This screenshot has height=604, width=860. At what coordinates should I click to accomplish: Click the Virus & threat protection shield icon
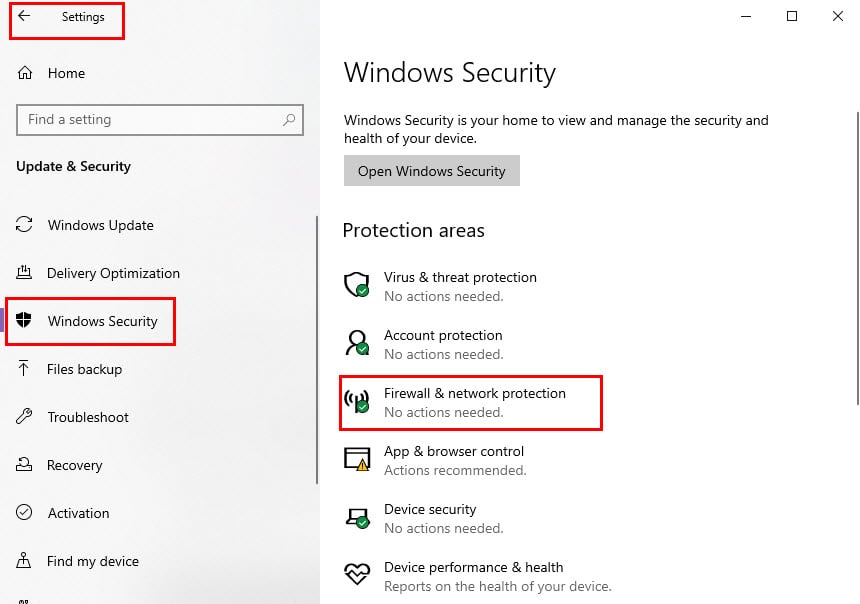tap(357, 285)
